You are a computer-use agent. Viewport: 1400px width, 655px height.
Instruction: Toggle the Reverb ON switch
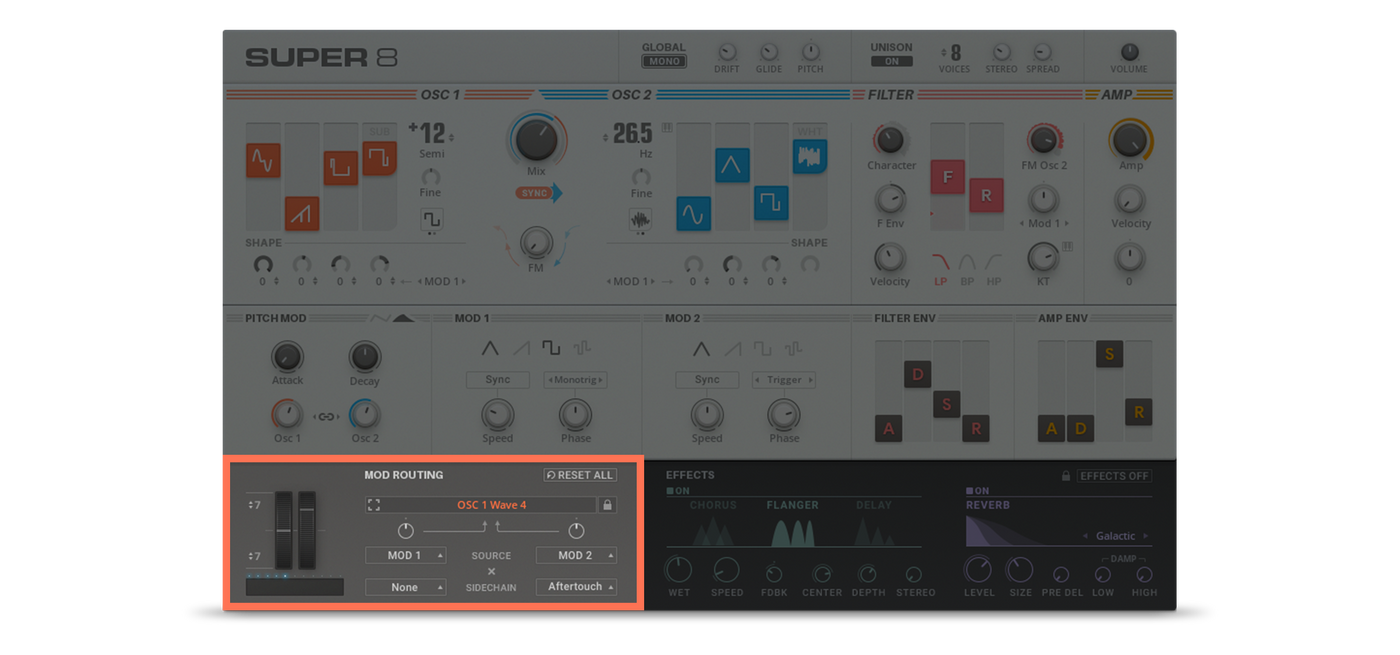[x=978, y=491]
